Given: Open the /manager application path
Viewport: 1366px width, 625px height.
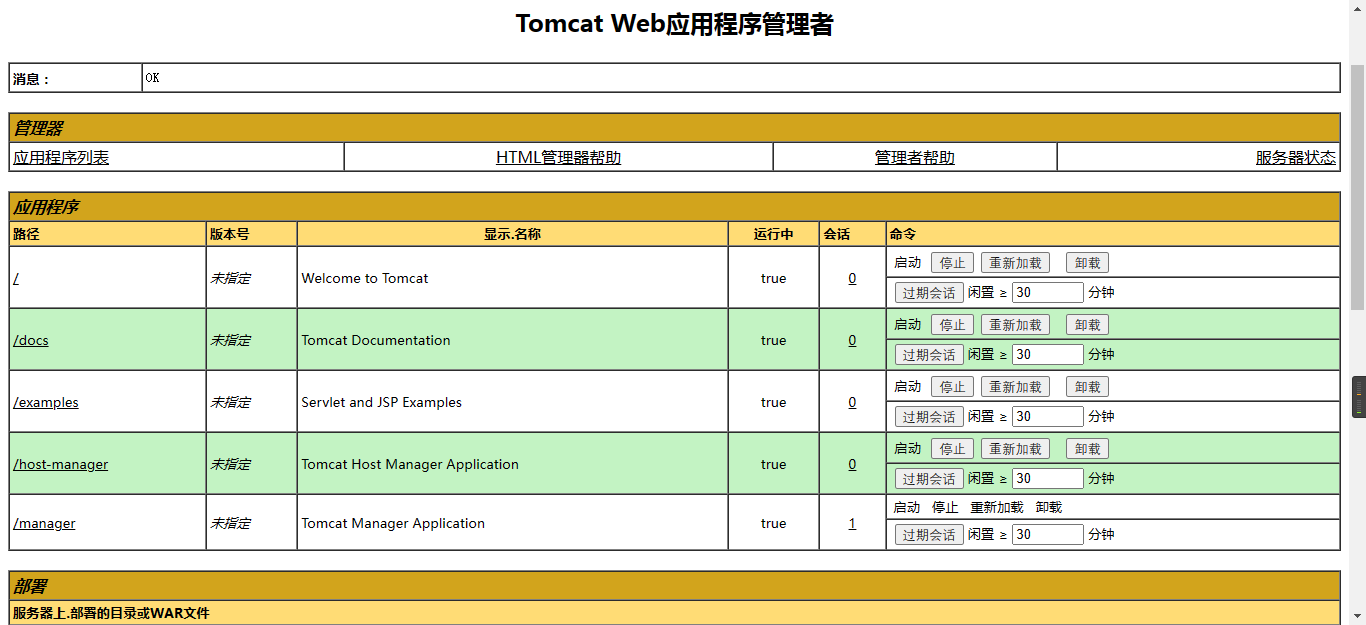Looking at the screenshot, I should click(44, 524).
